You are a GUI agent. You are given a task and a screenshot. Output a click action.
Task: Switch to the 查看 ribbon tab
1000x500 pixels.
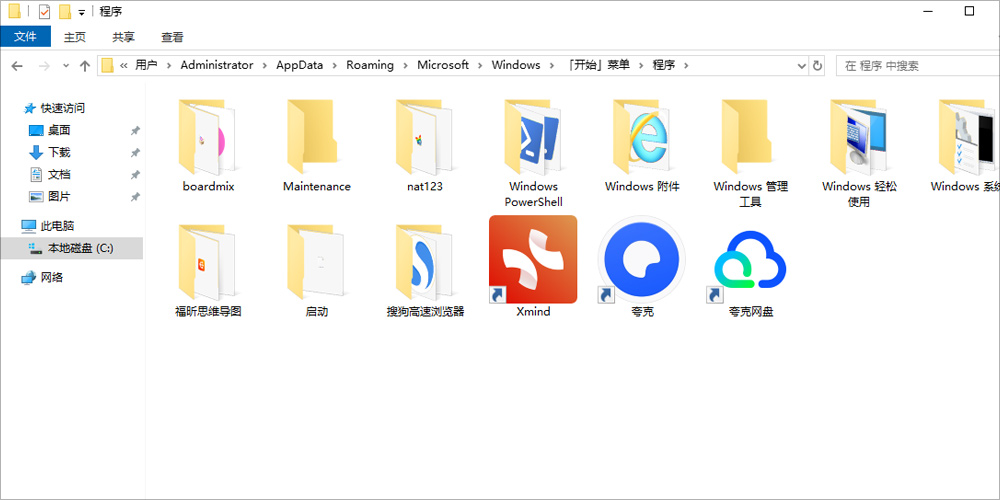(x=172, y=37)
